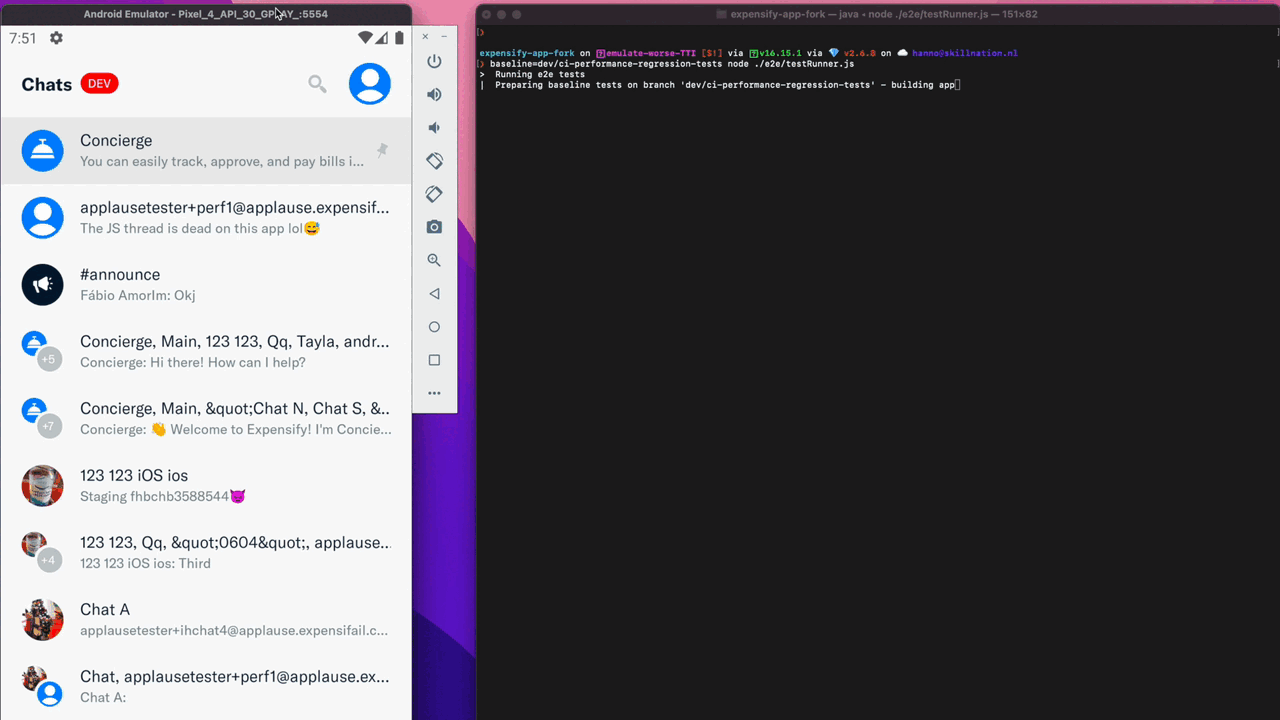Screen dimensions: 1280x720
Task: Take emulator screenshot with camera icon
Action: tap(434, 227)
